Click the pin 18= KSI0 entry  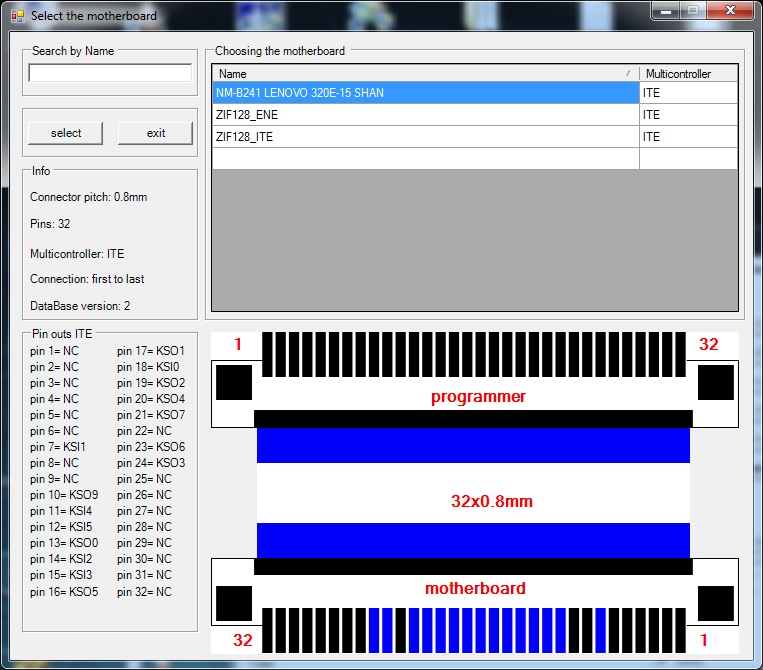click(x=148, y=367)
